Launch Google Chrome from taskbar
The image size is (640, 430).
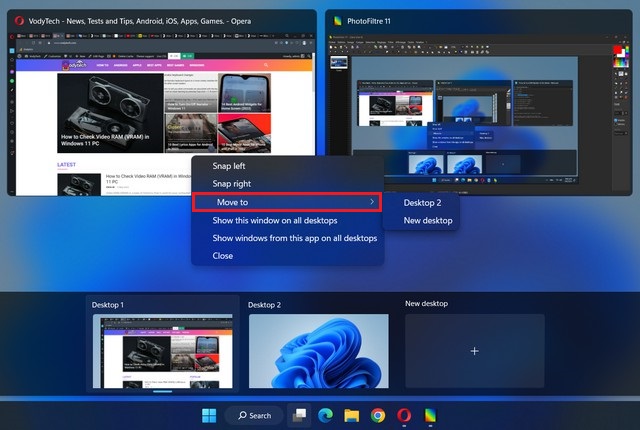(x=378, y=415)
